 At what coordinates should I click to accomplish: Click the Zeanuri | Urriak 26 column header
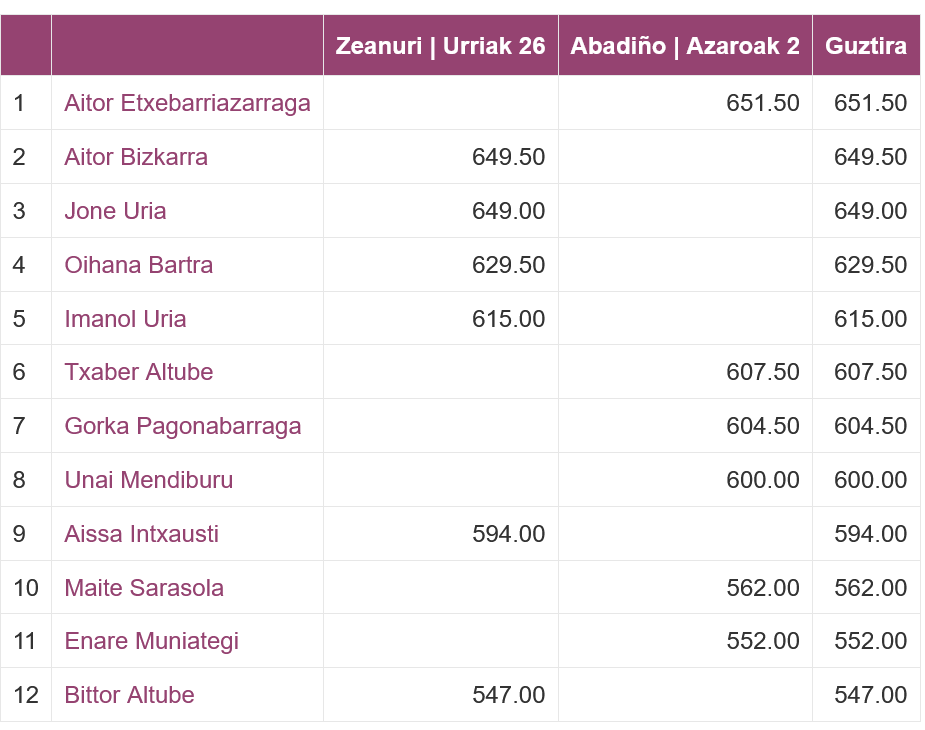[x=440, y=46]
